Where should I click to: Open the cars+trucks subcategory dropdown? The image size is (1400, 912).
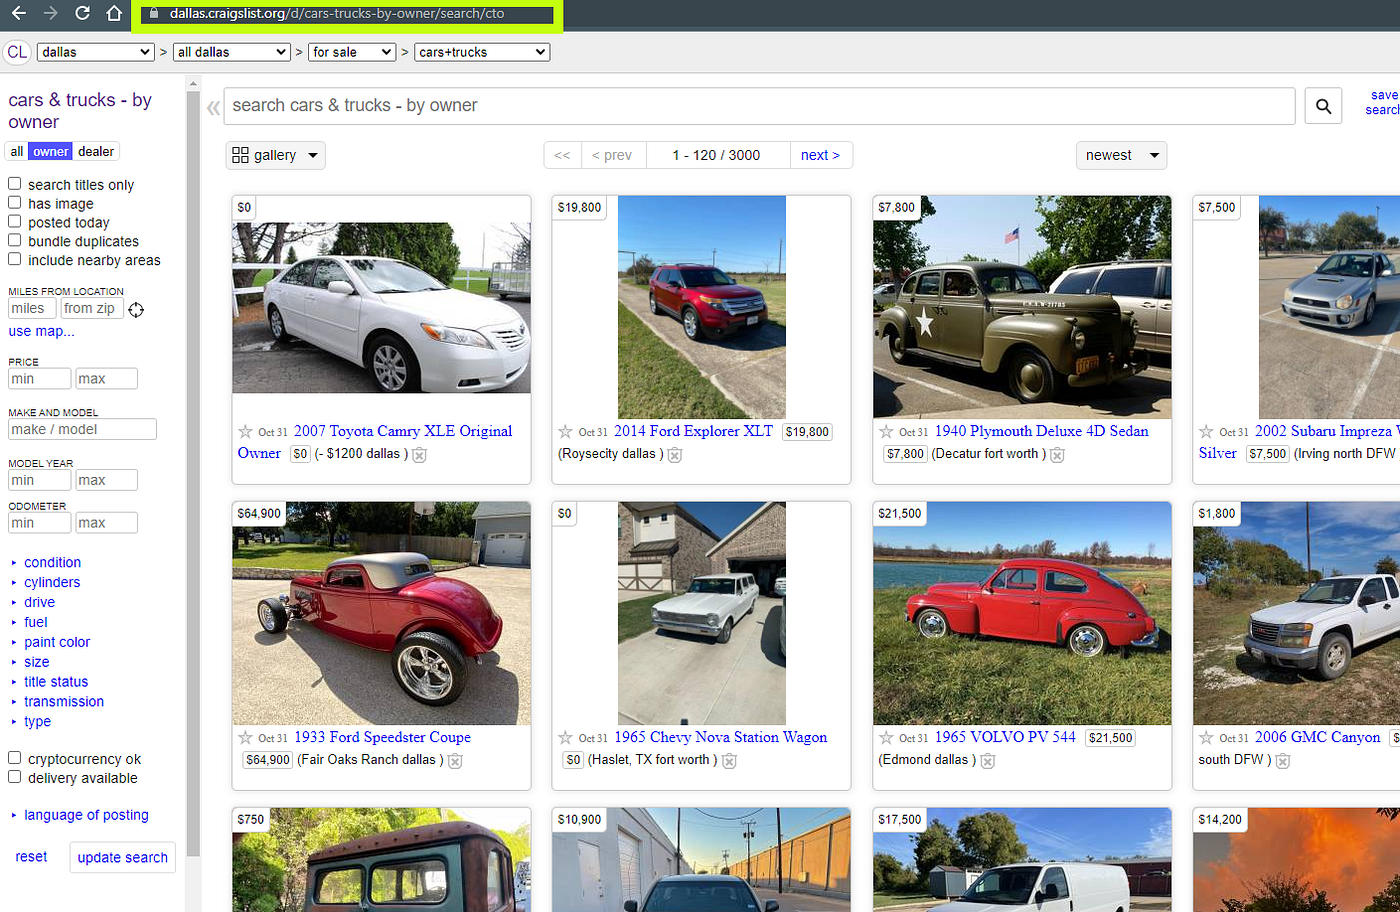482,52
